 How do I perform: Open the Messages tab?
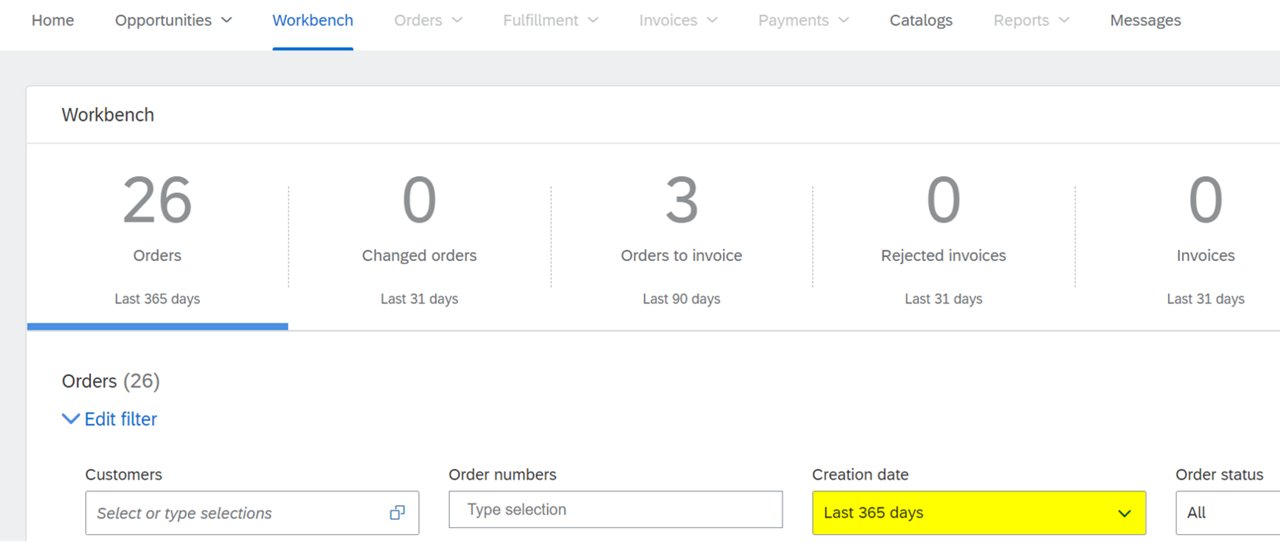[1145, 20]
